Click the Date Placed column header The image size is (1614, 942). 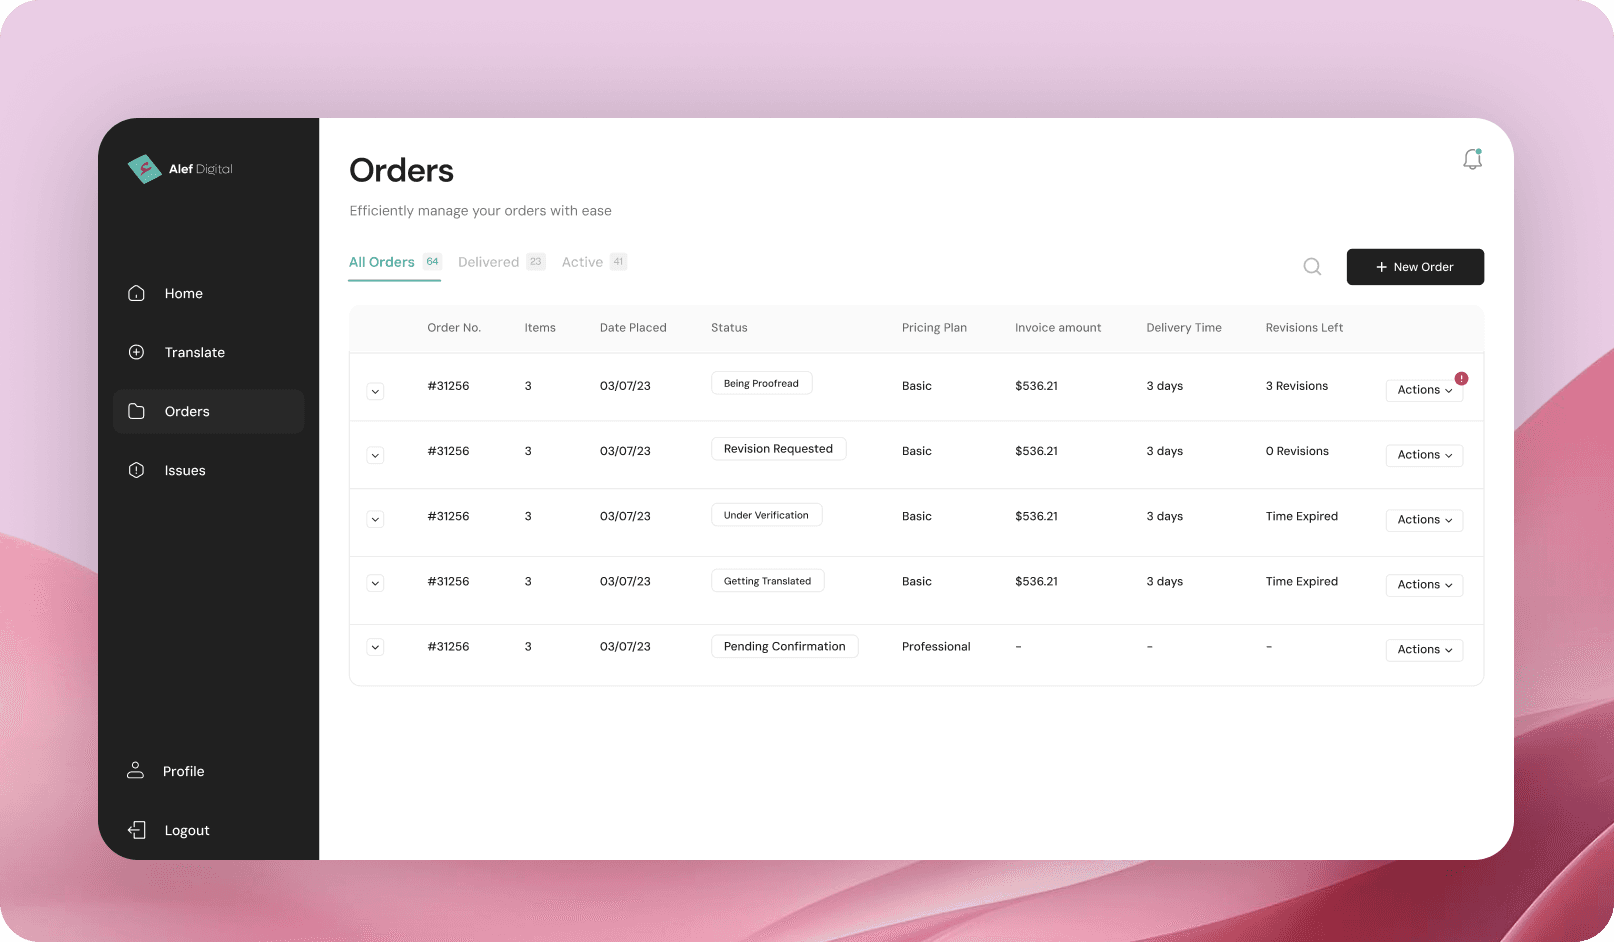point(633,328)
